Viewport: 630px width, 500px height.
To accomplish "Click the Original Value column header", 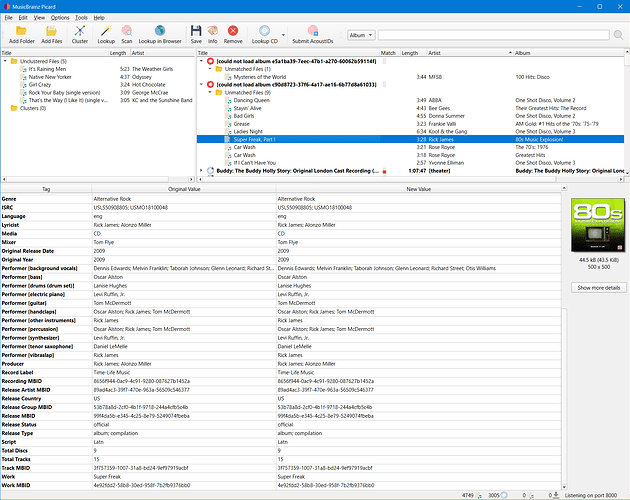I will (x=184, y=189).
